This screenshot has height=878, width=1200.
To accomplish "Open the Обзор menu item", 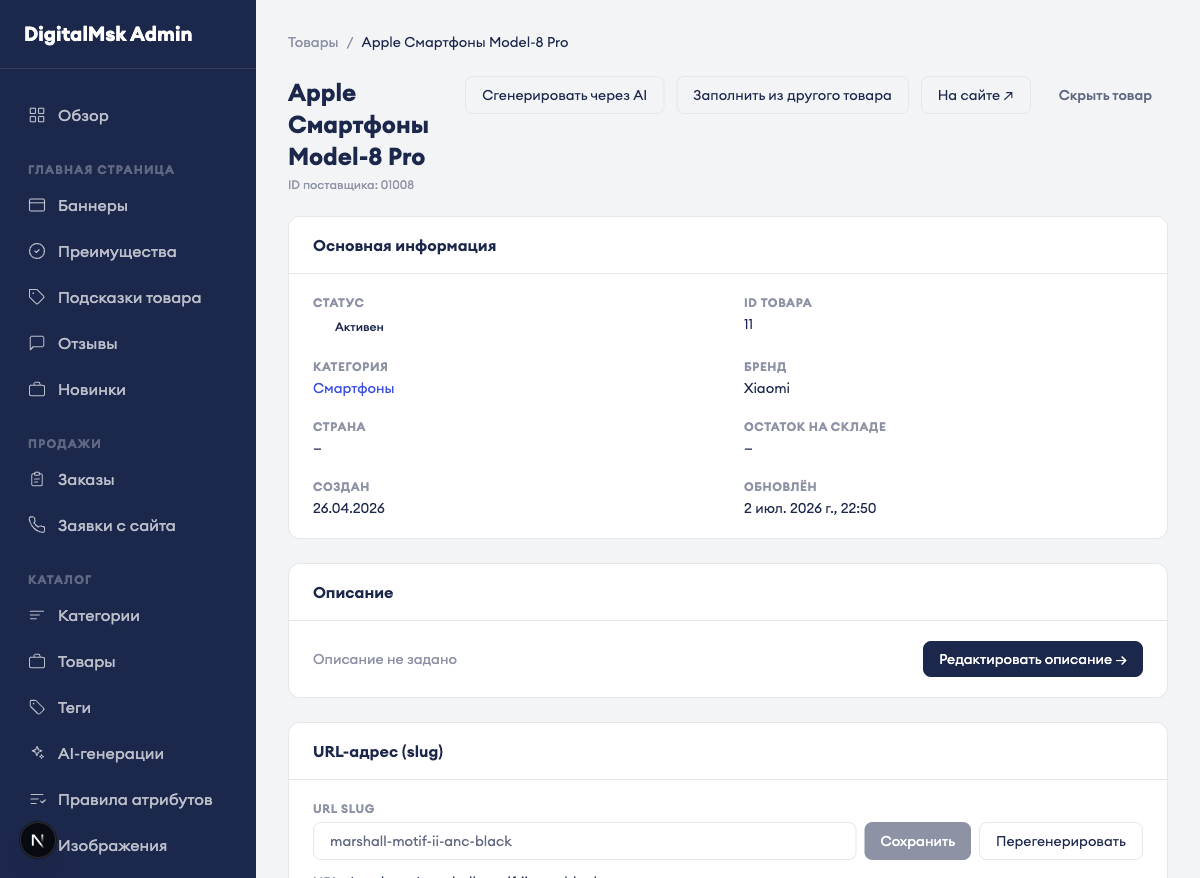I will (x=128, y=115).
